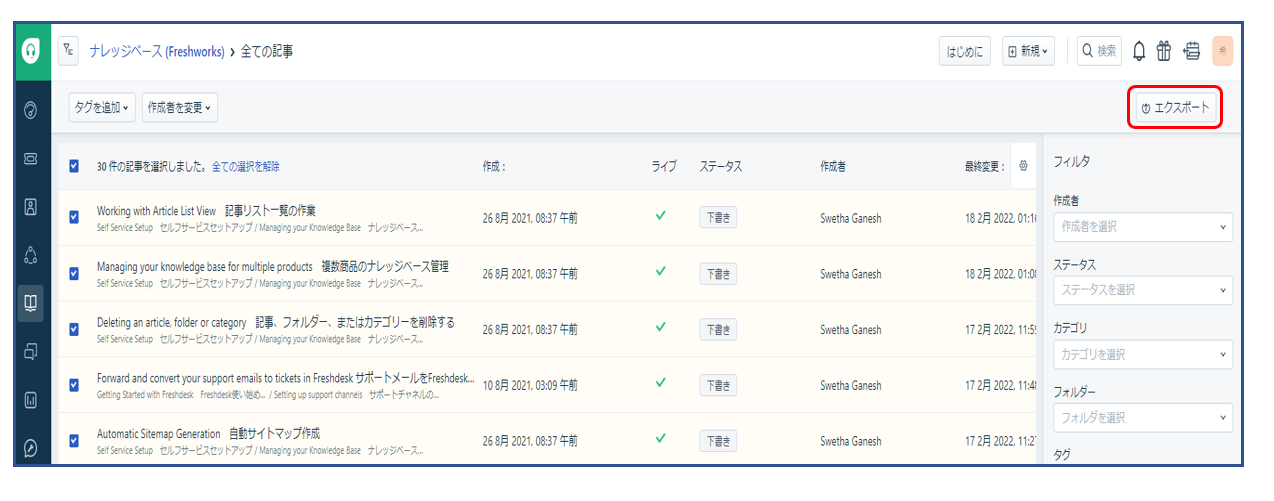Open the gift what's new icon
The height and width of the screenshot is (501, 1274).
coord(1164,51)
